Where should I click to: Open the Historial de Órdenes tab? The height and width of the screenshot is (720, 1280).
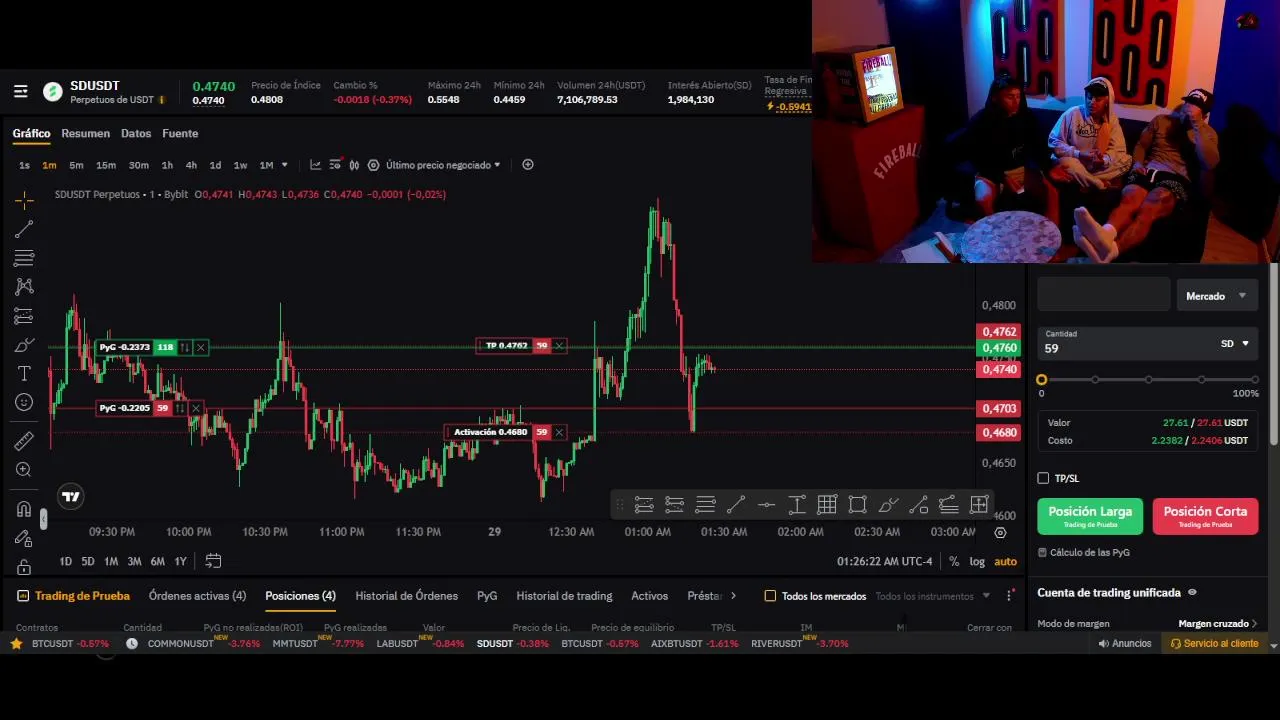[x=406, y=596]
